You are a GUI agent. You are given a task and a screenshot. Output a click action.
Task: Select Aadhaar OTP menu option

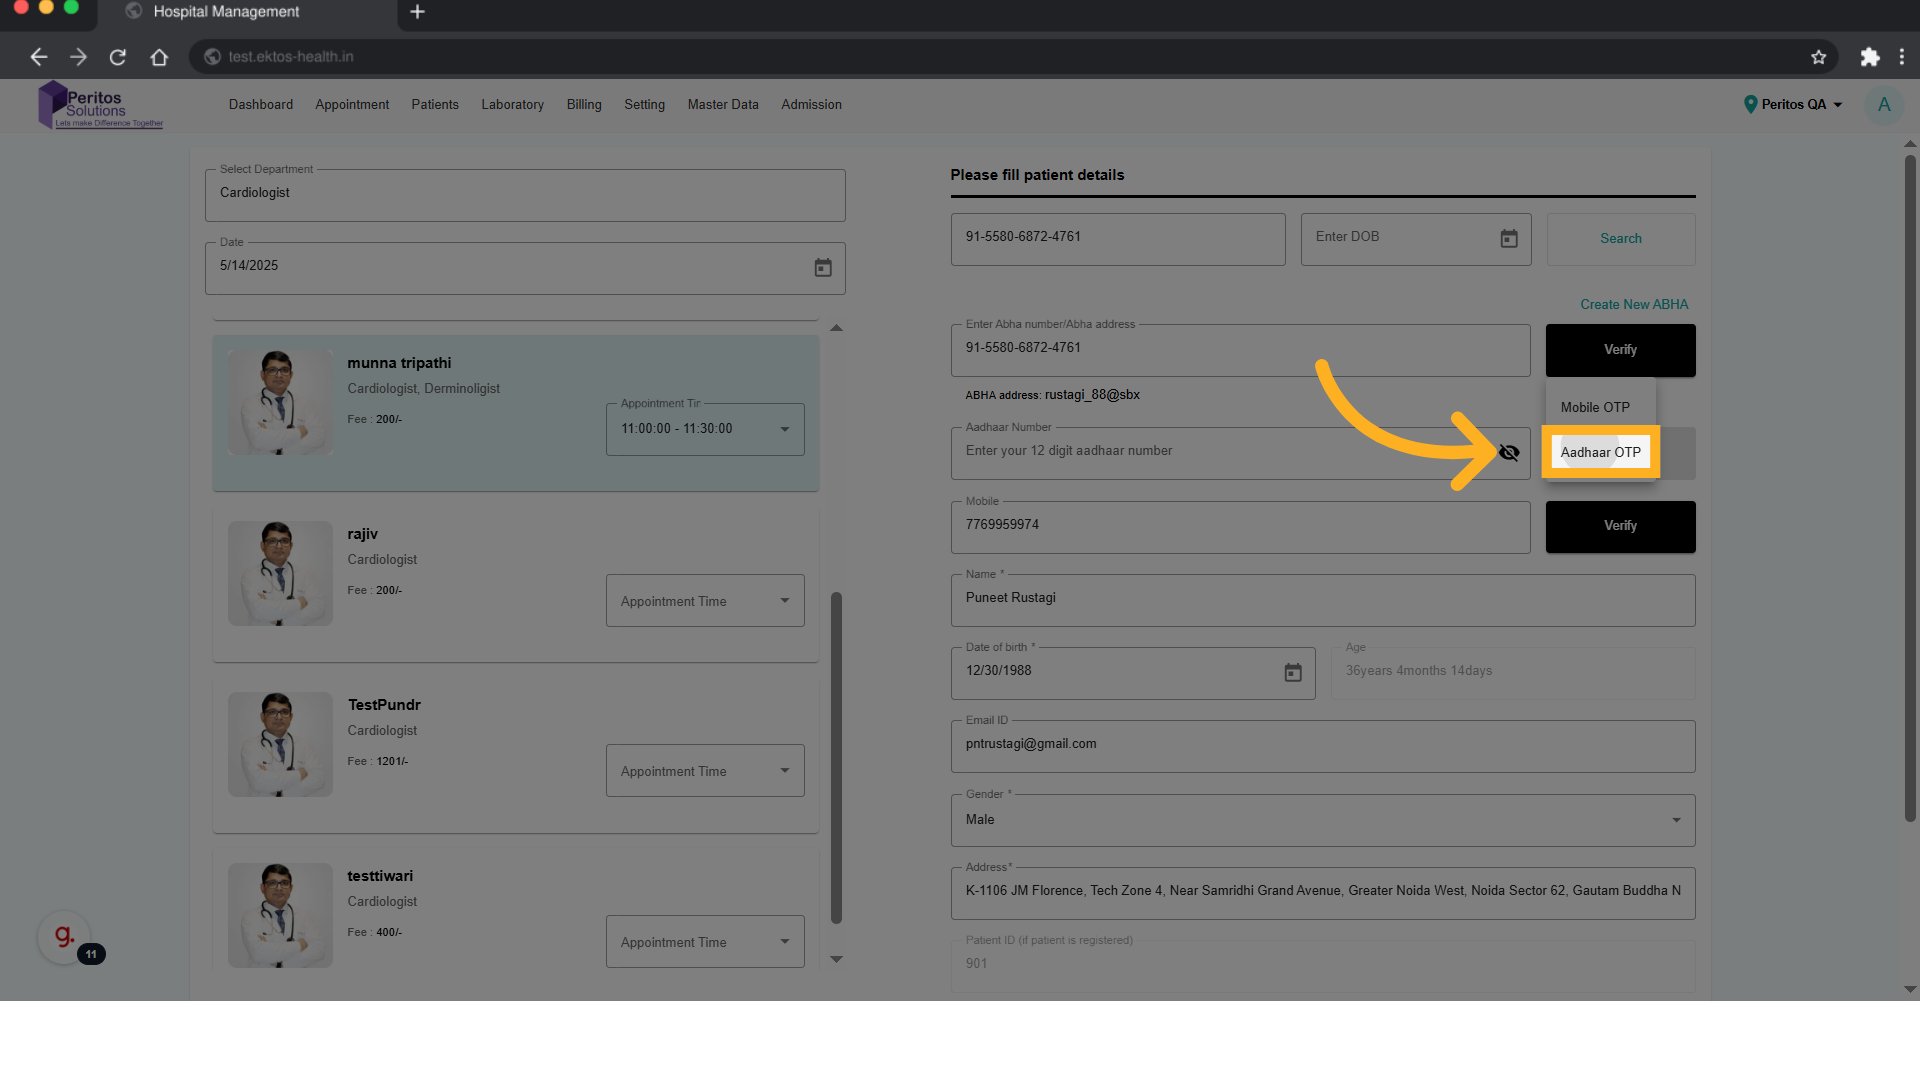(1600, 453)
